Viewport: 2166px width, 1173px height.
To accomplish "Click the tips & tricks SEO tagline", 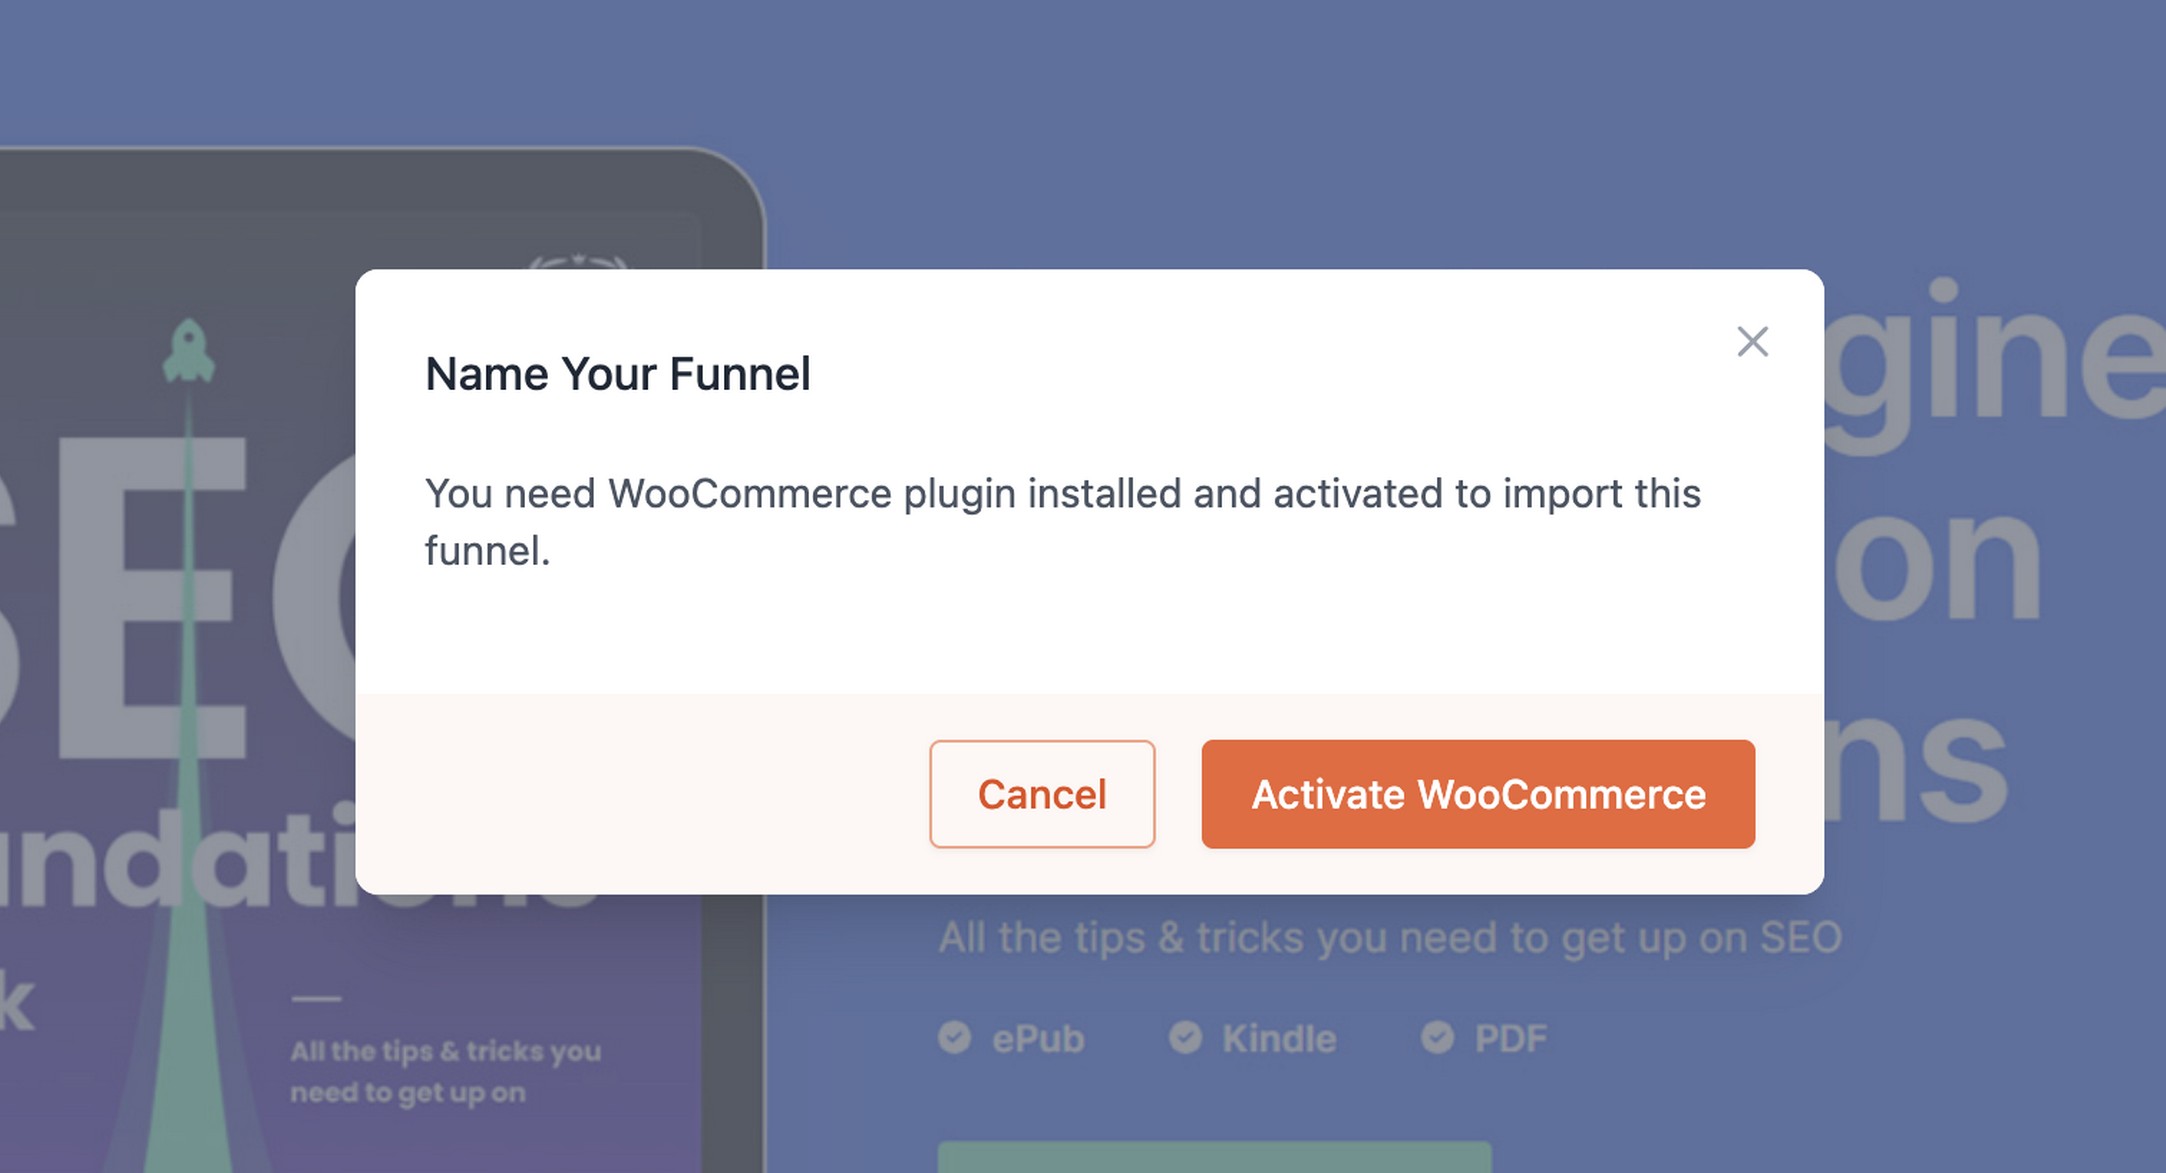I will click(x=1390, y=938).
